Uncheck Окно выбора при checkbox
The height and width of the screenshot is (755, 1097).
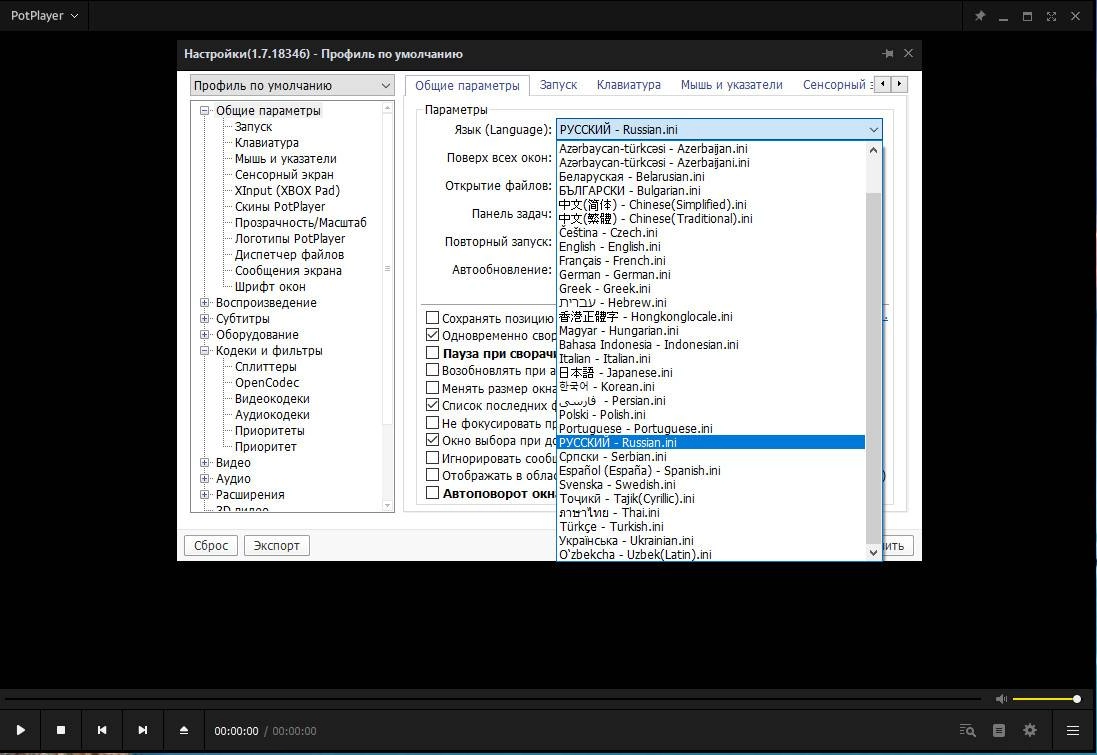[x=432, y=440]
